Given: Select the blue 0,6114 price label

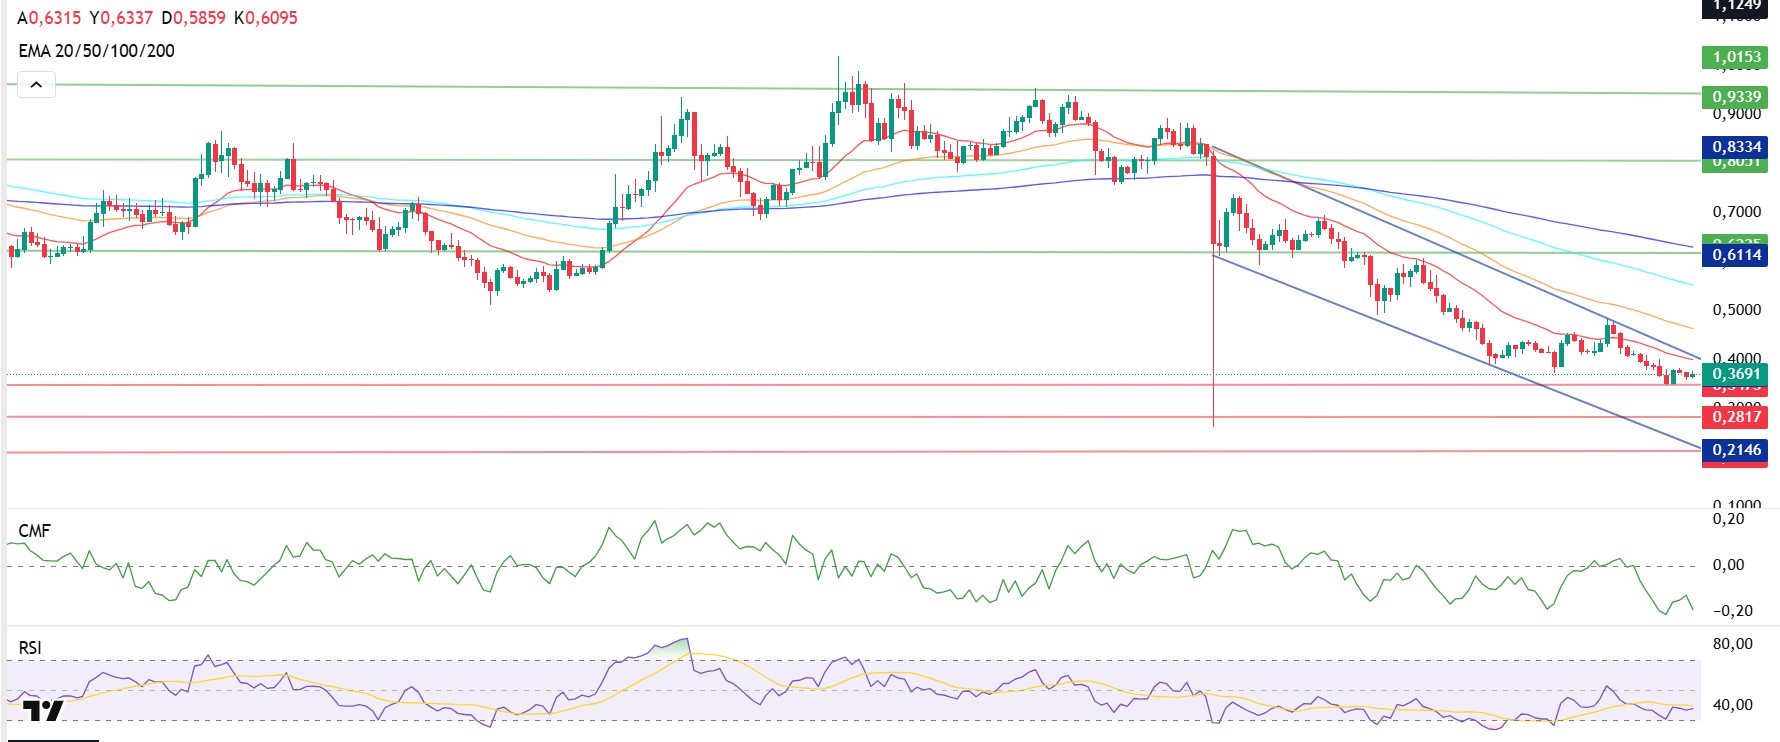Looking at the screenshot, I should 1736,255.
